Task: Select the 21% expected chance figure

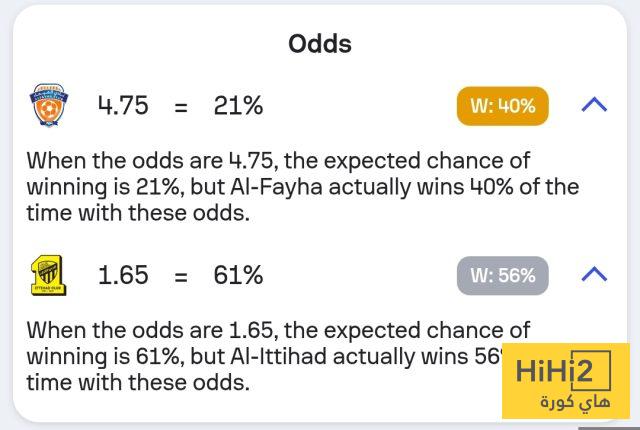Action: pos(237,105)
